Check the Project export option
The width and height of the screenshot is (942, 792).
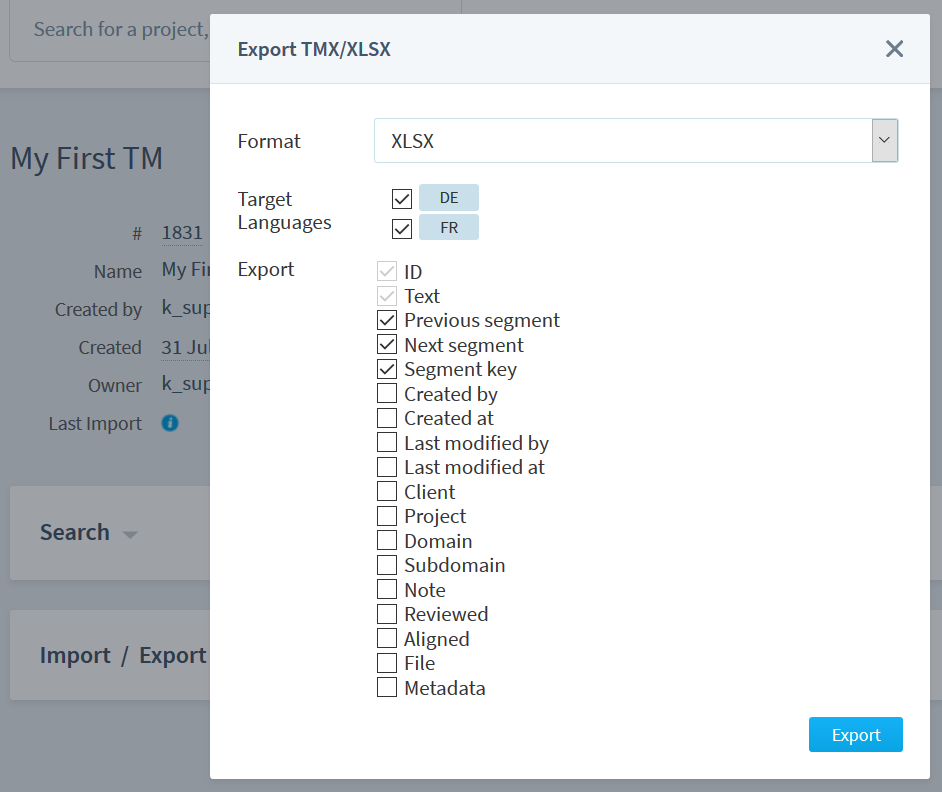coord(387,516)
